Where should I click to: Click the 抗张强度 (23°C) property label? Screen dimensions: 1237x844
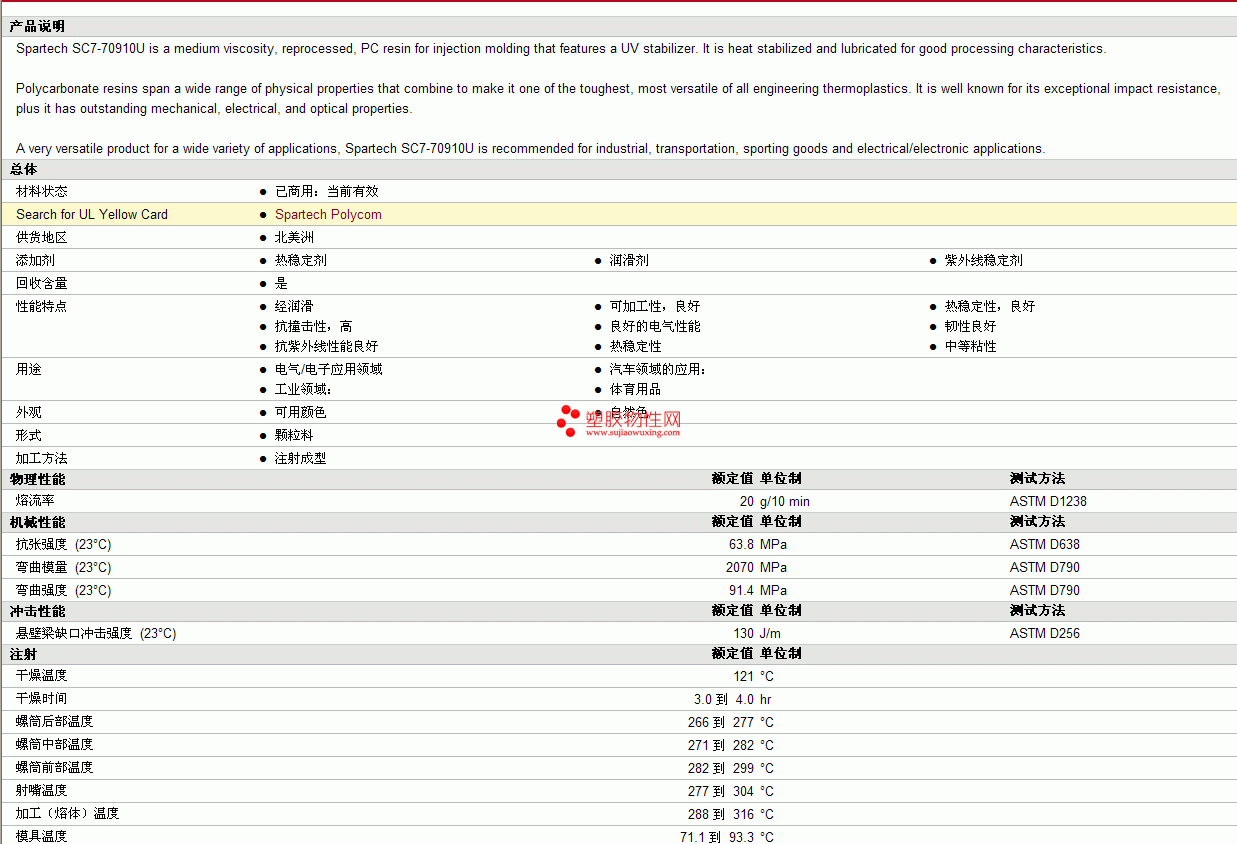pos(64,544)
